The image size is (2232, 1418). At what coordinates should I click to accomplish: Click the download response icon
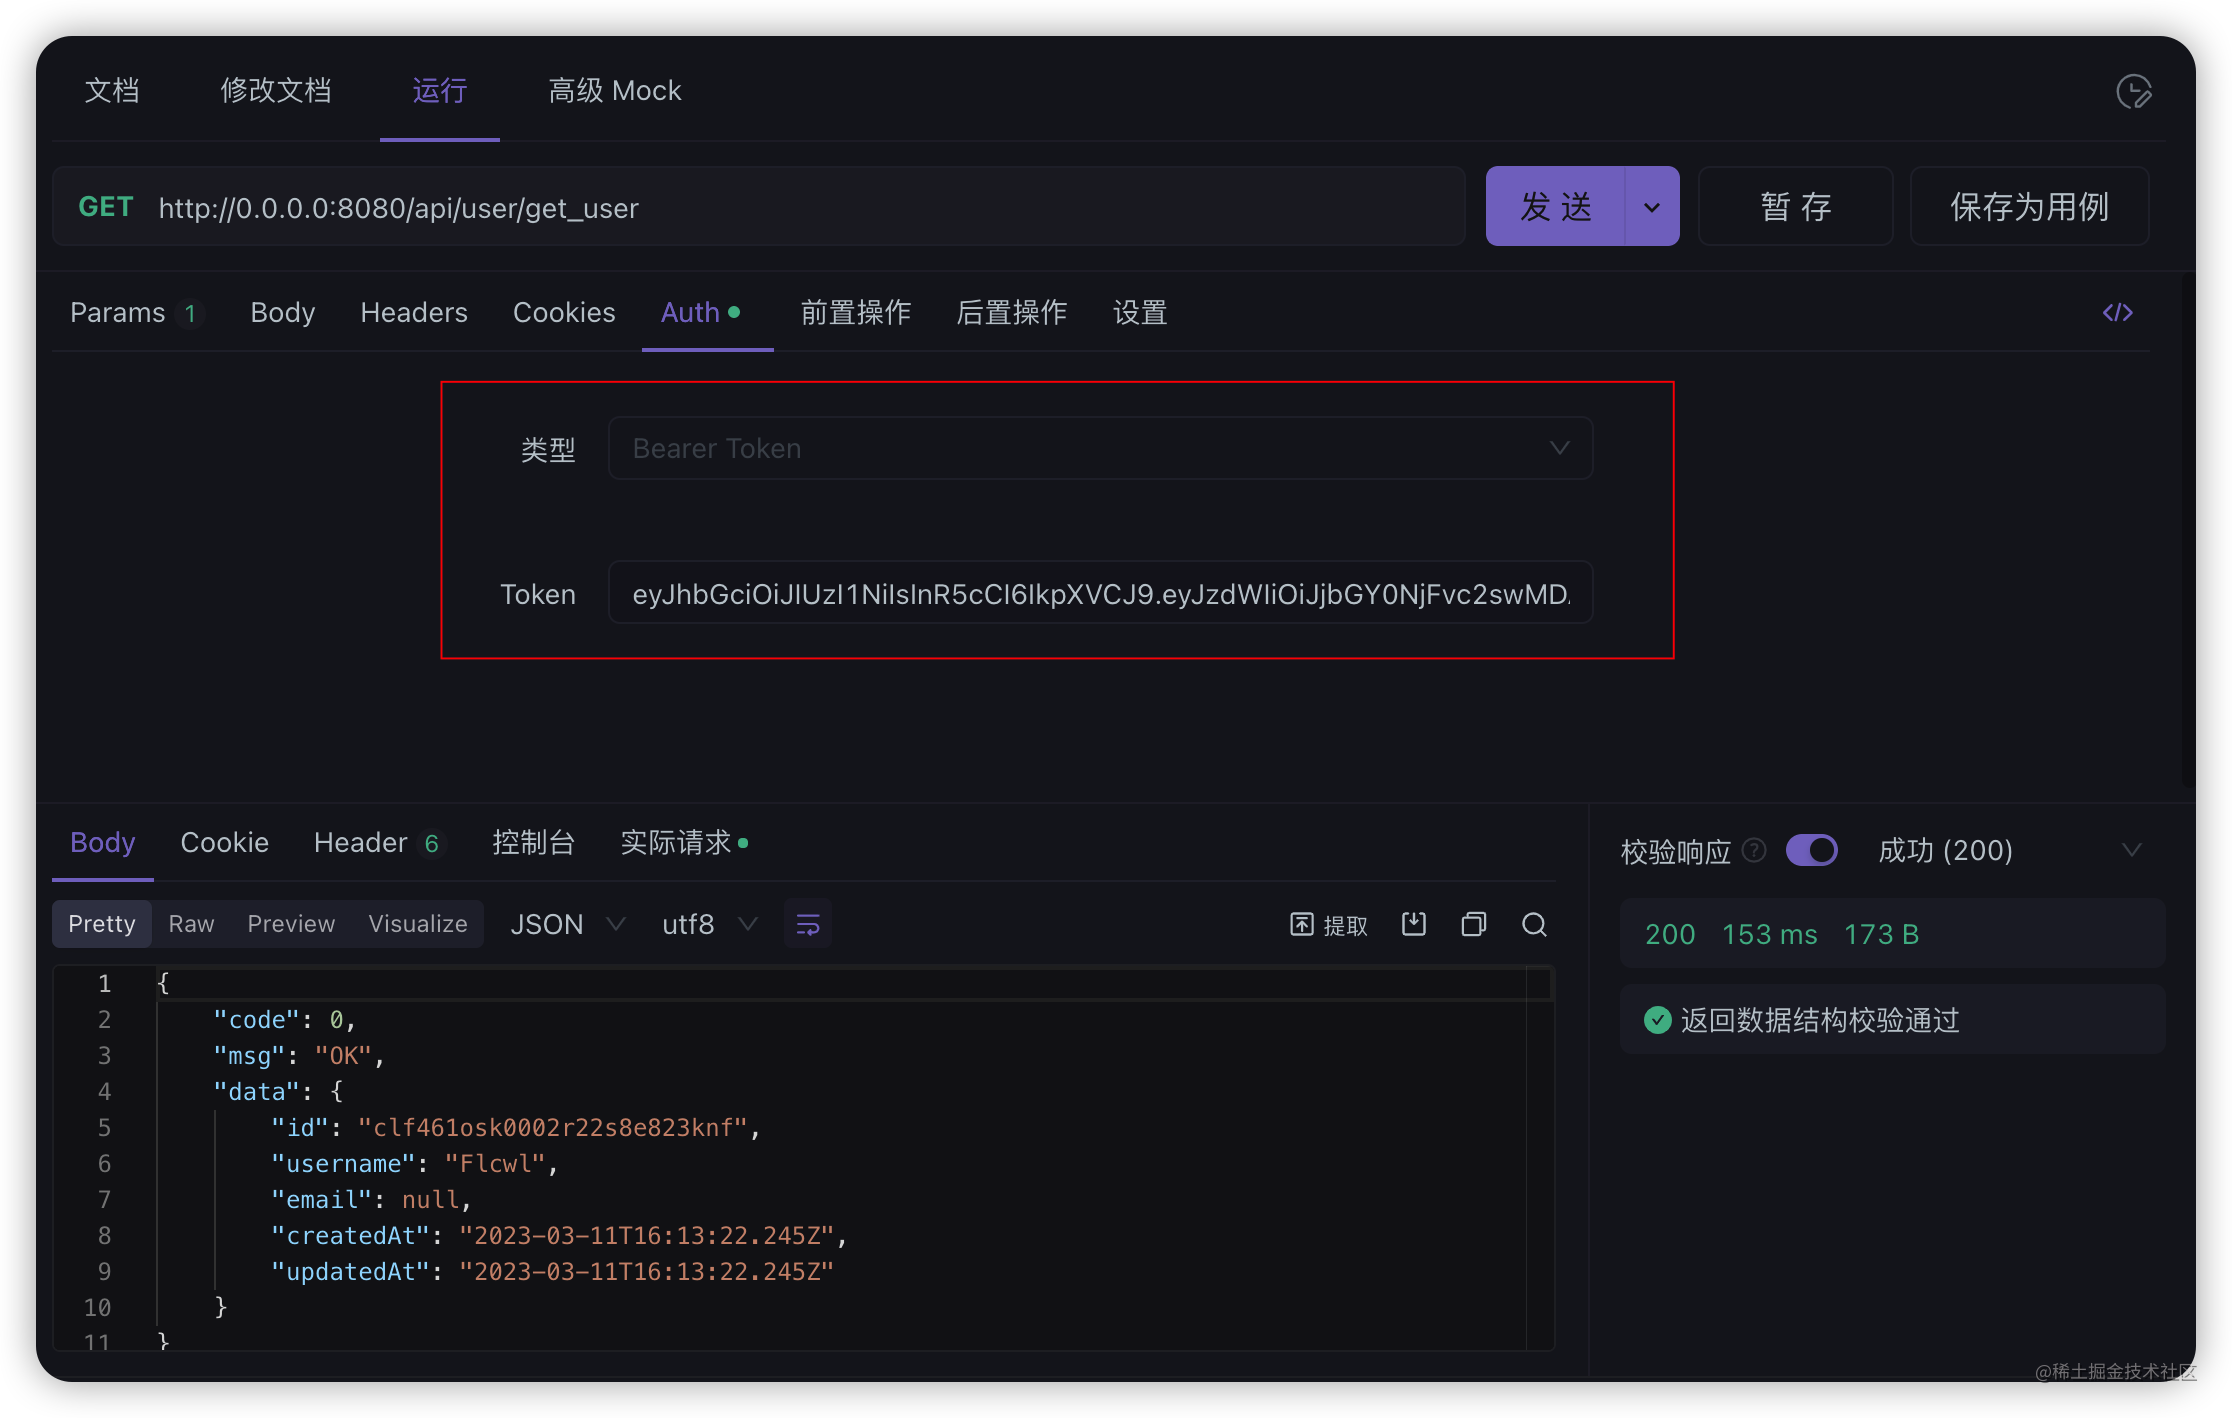[x=1413, y=924]
